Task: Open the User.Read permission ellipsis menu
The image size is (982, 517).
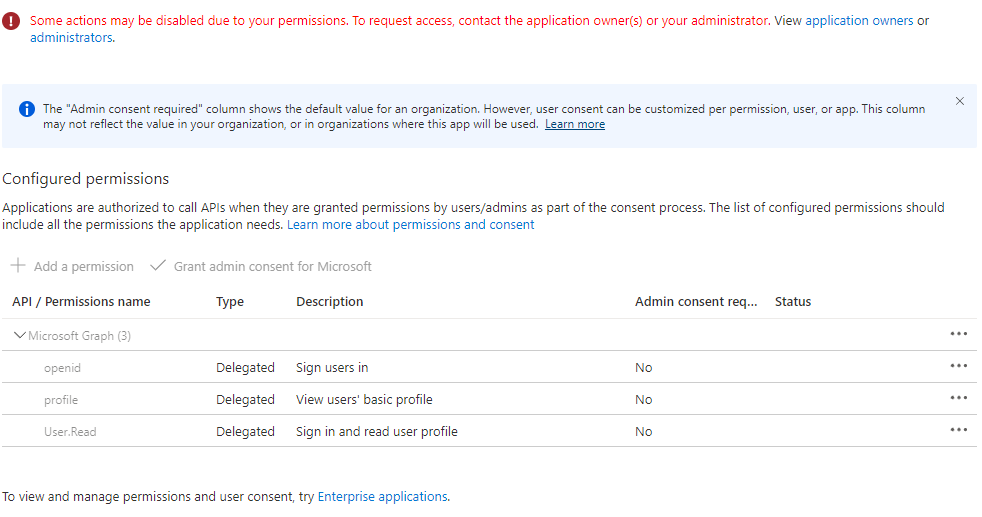Action: (958, 430)
